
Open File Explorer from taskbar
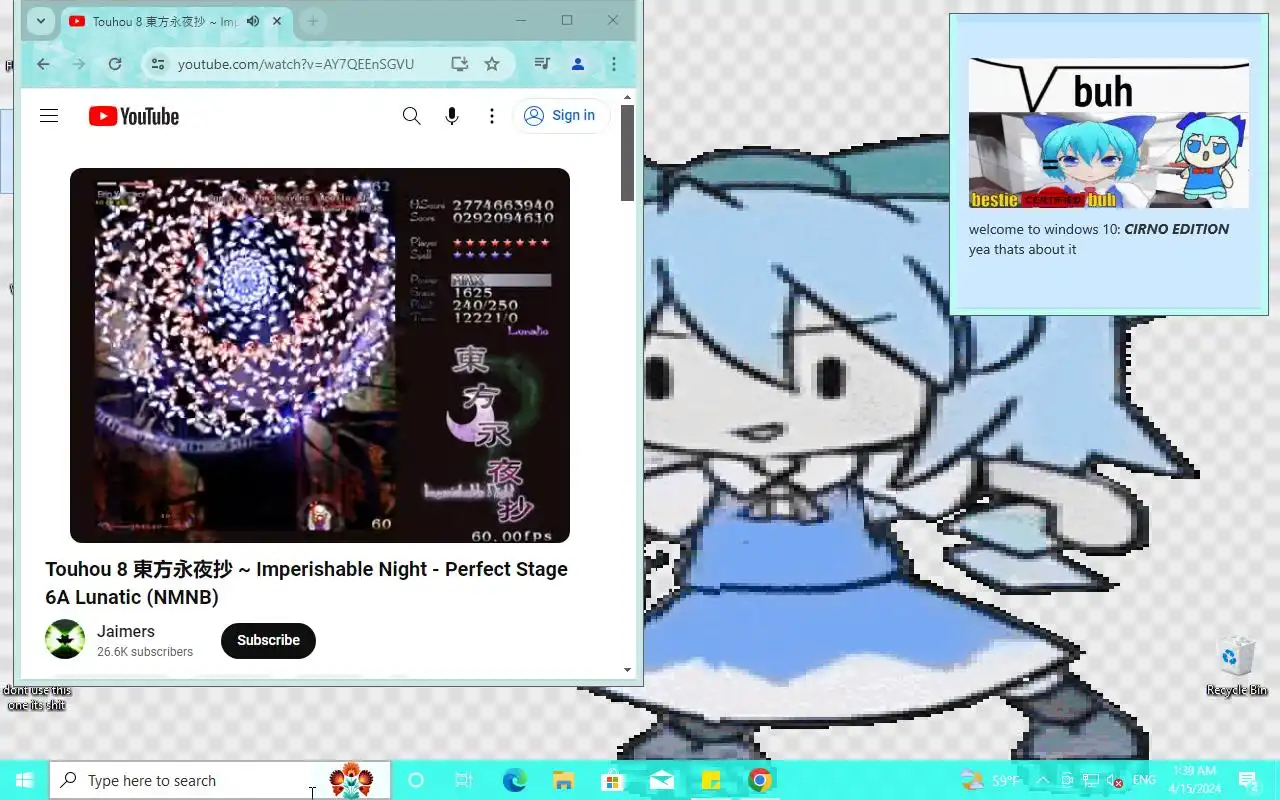tap(563, 780)
